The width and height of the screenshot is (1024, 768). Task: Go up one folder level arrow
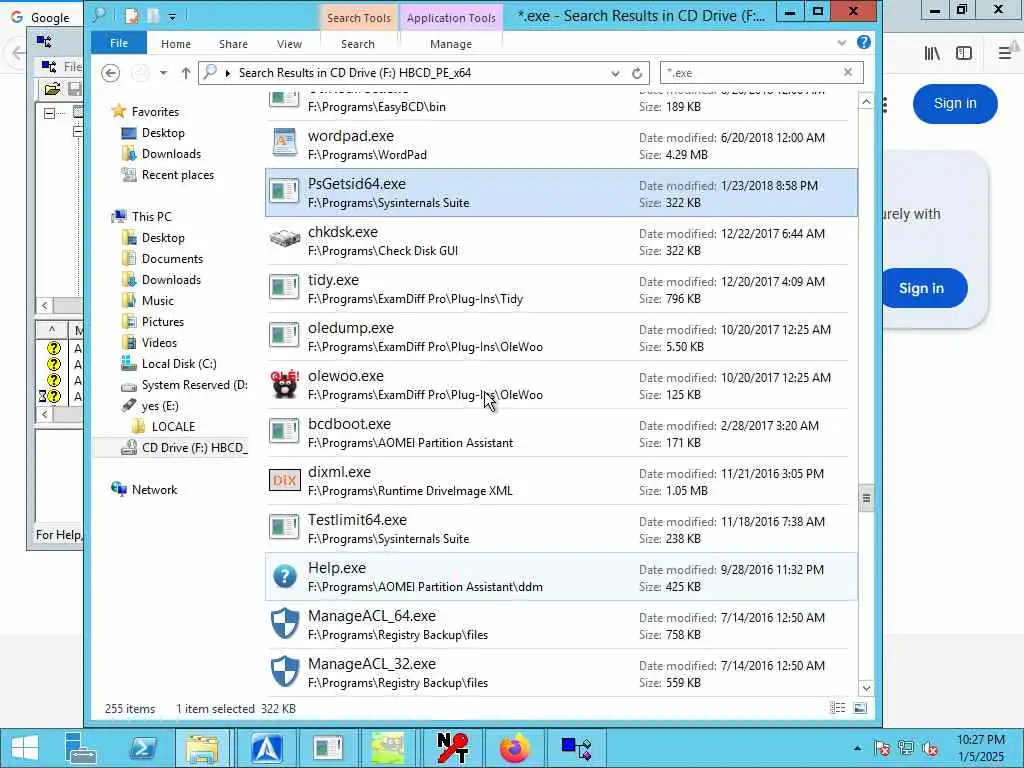186,73
